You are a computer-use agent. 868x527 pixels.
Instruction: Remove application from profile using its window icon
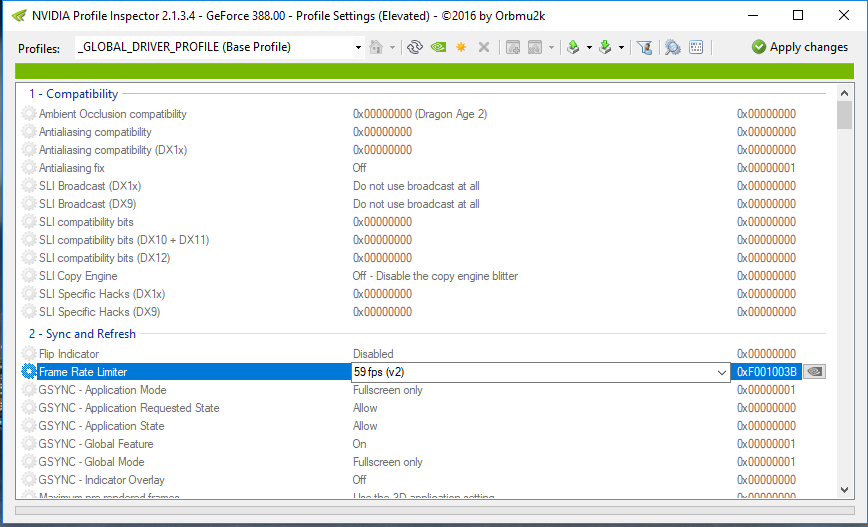click(535, 48)
